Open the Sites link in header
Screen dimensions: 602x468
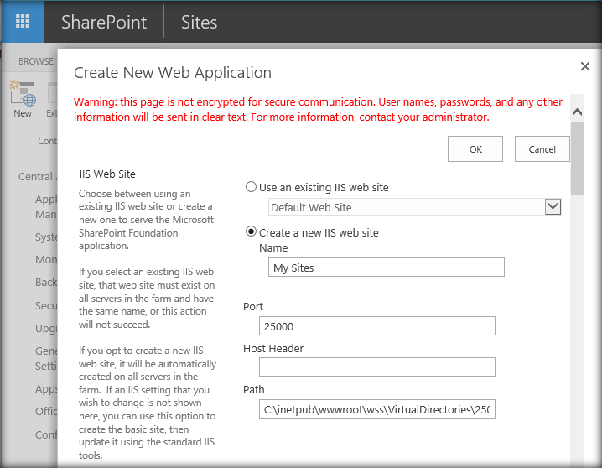pyautogui.click(x=199, y=22)
